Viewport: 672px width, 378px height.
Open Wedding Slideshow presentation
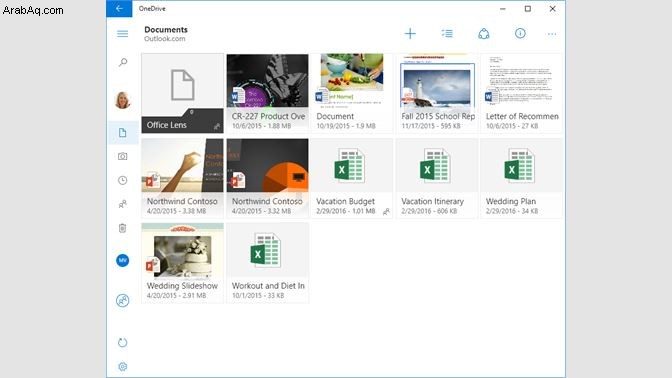(x=183, y=263)
